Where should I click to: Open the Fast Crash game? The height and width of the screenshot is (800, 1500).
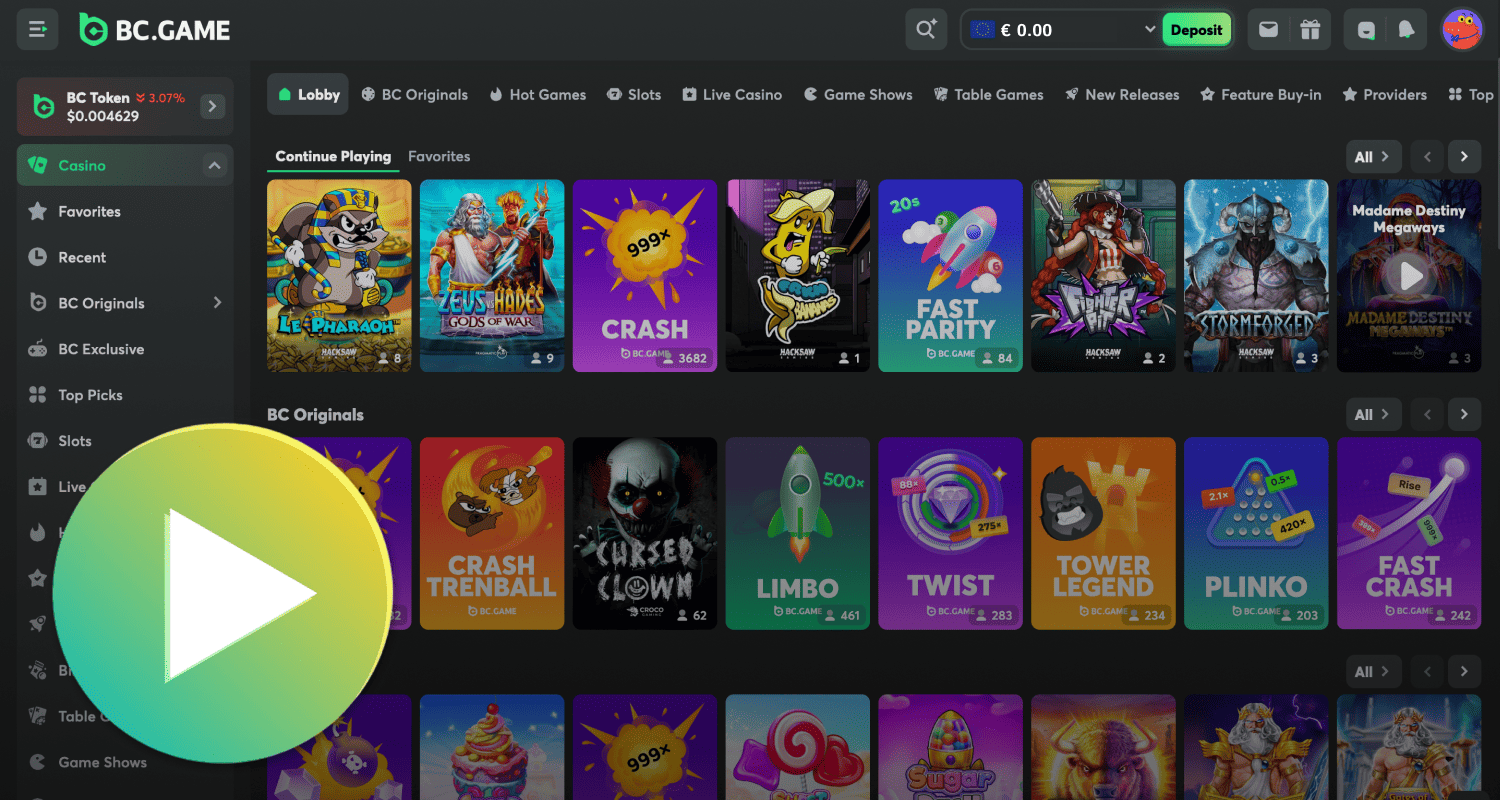[x=1410, y=534]
